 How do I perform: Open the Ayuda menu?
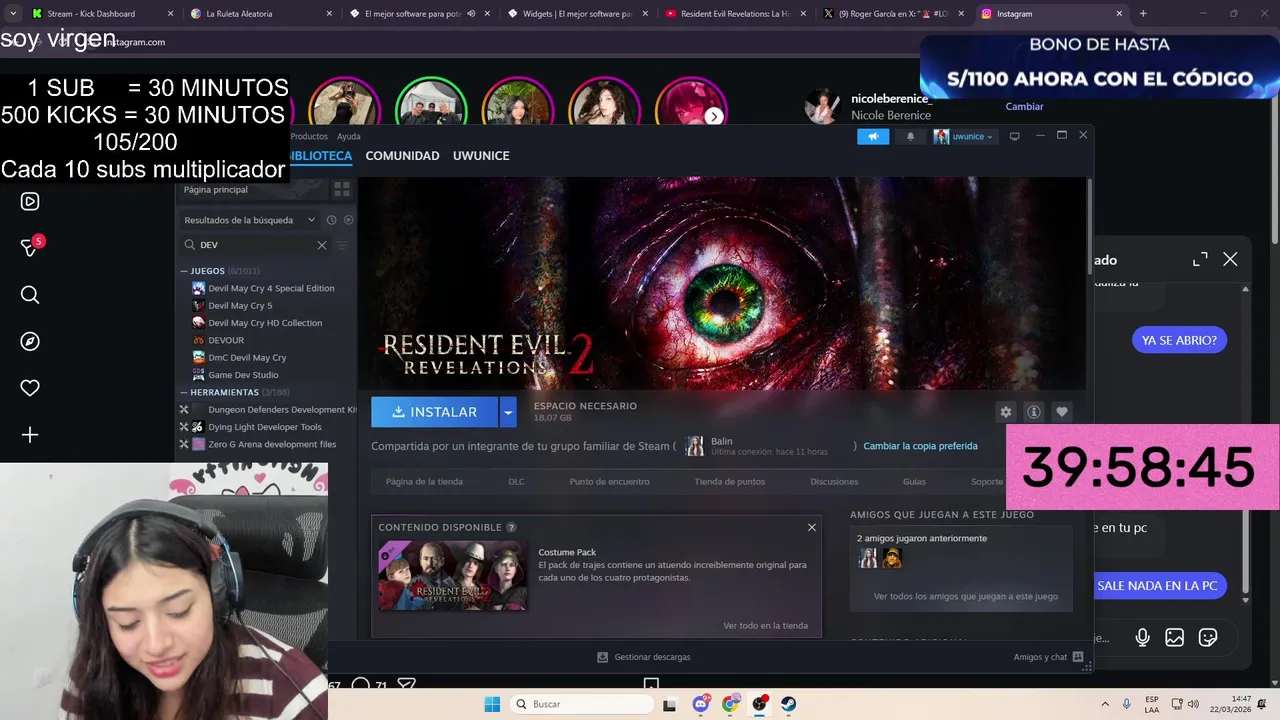point(348,136)
